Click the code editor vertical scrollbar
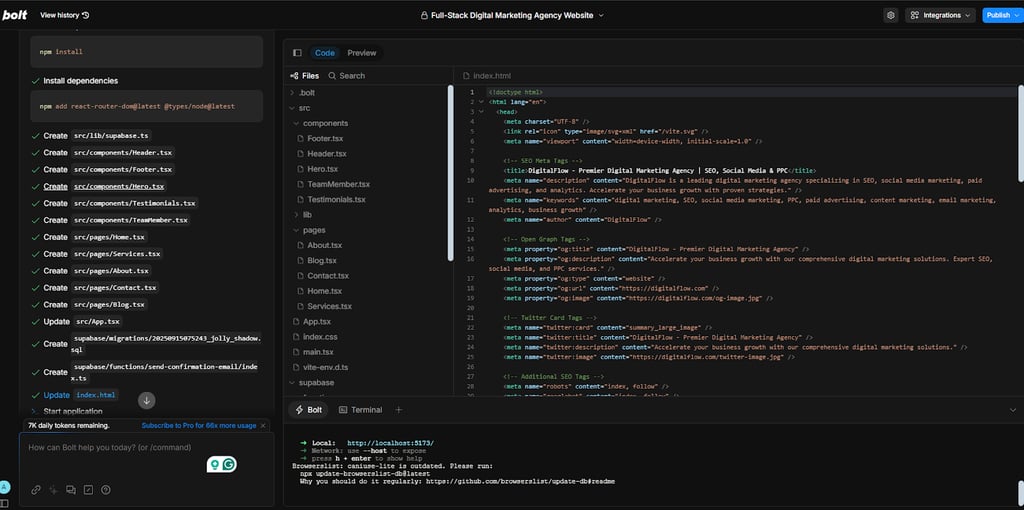 click(1020, 133)
